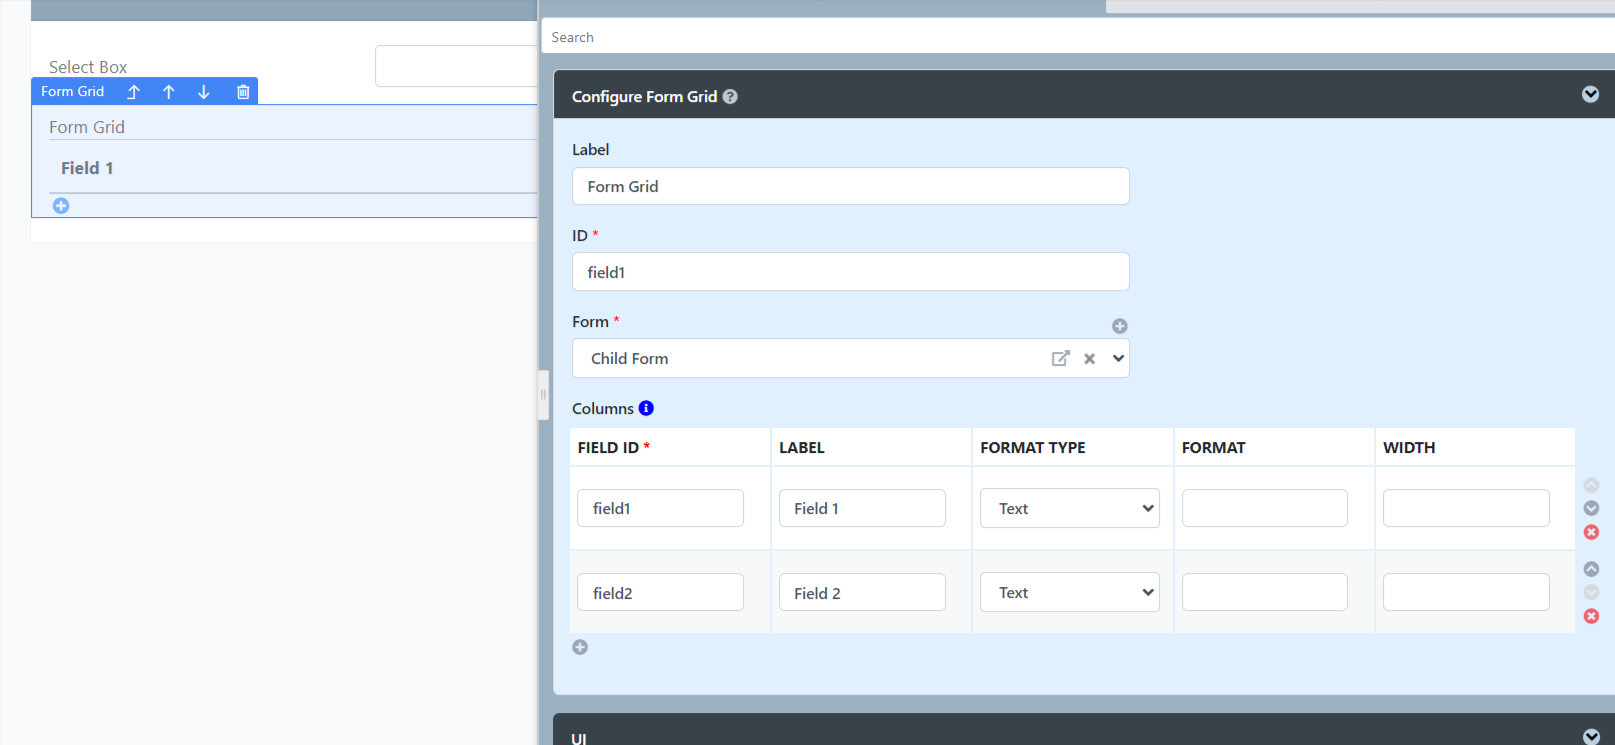Open Format Type dropdown for field1 row
1615x745 pixels.
1069,508
